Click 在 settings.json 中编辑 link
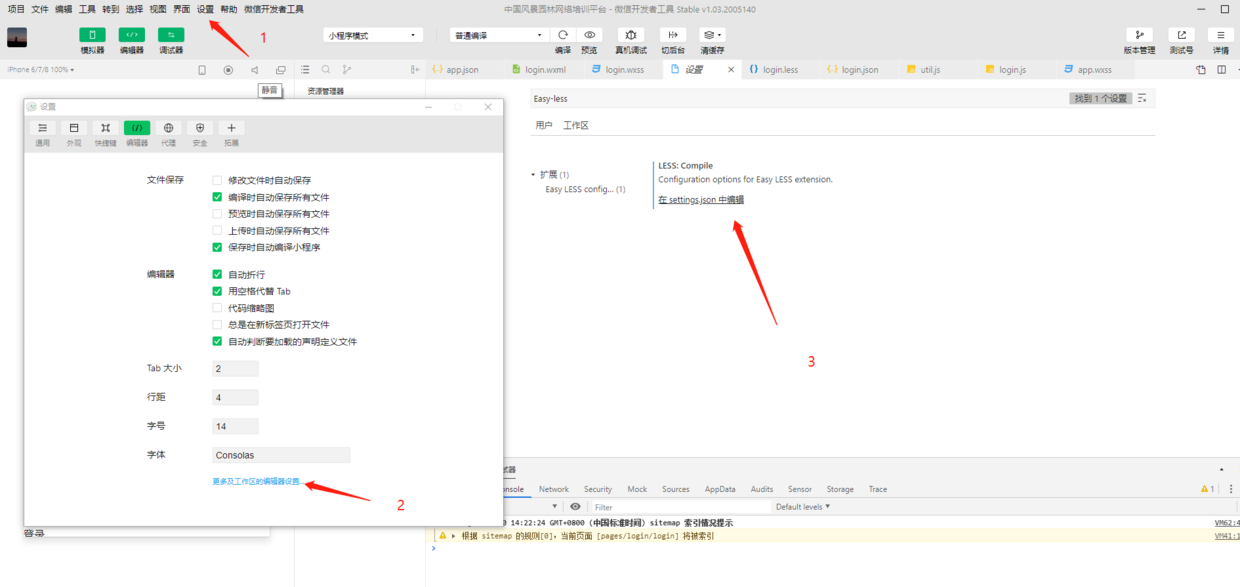1240x587 pixels. (701, 200)
